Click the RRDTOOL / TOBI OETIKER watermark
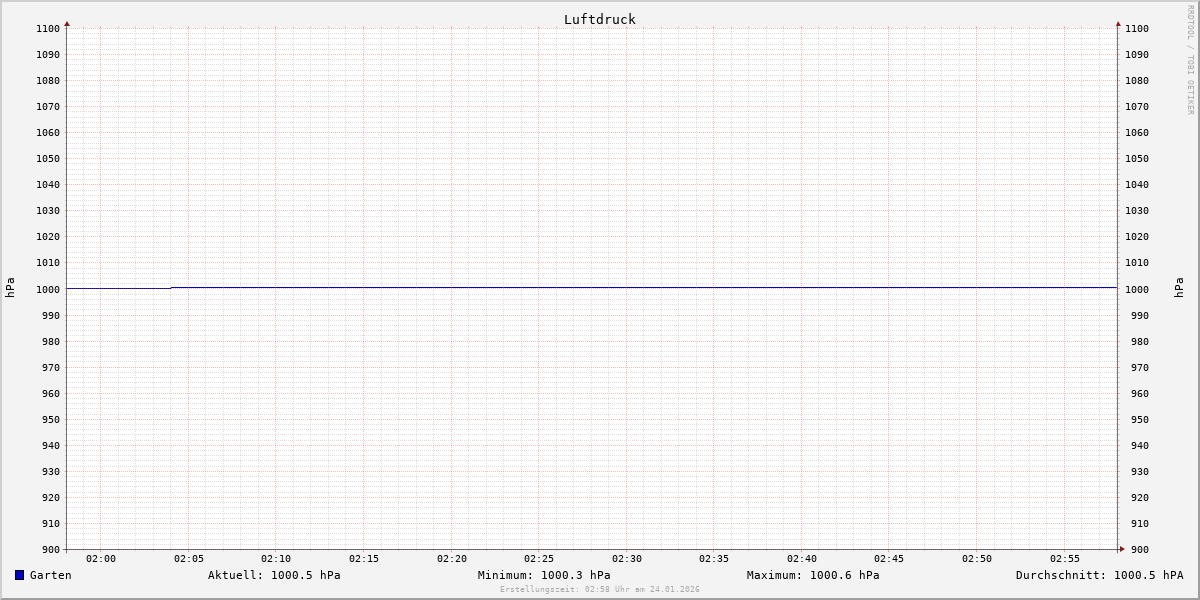 tap(1190, 60)
